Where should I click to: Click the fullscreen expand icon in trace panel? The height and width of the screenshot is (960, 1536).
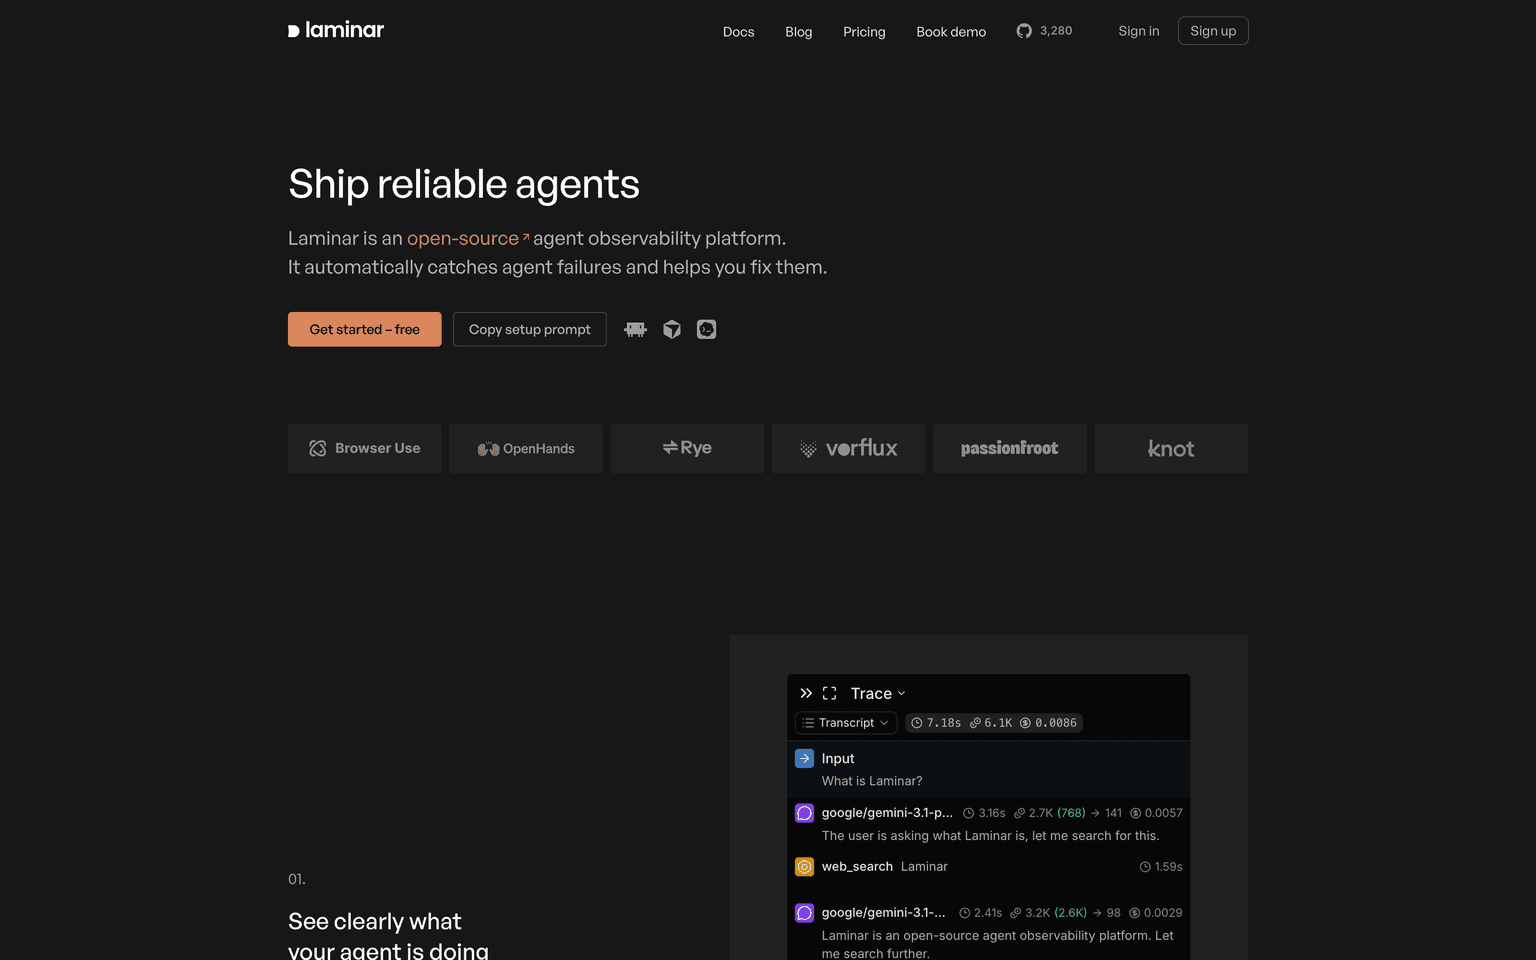(x=829, y=693)
